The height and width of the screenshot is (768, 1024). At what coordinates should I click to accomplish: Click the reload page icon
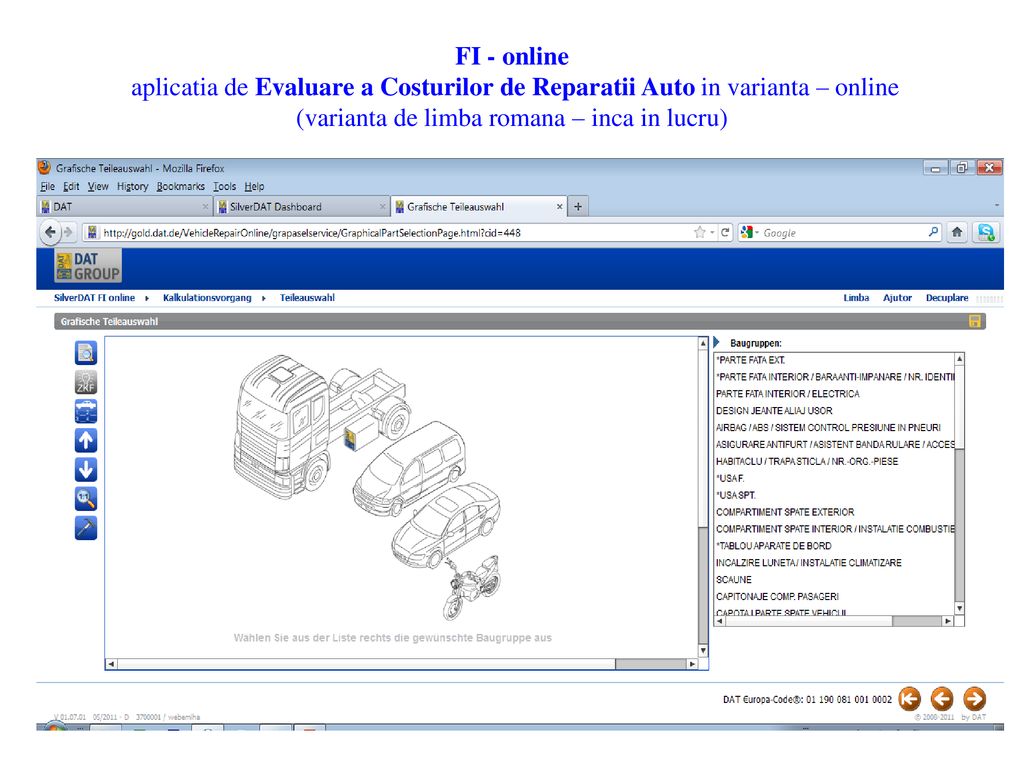pyautogui.click(x=725, y=232)
